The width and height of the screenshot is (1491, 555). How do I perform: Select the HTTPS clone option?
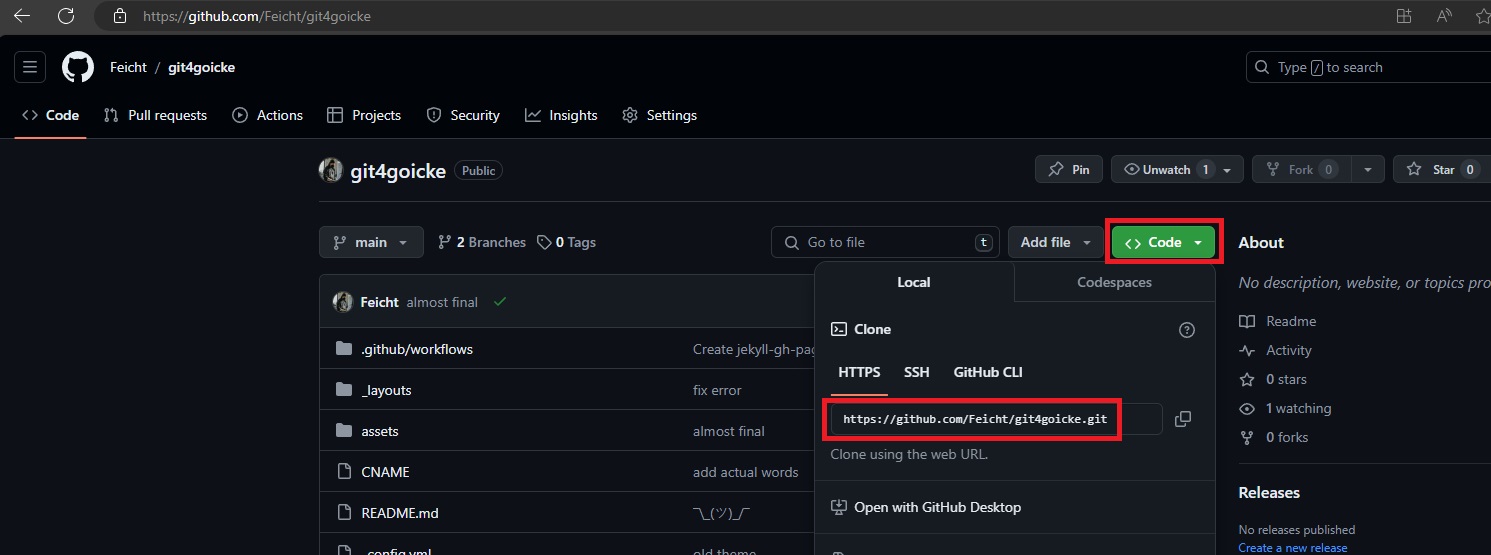click(x=859, y=372)
